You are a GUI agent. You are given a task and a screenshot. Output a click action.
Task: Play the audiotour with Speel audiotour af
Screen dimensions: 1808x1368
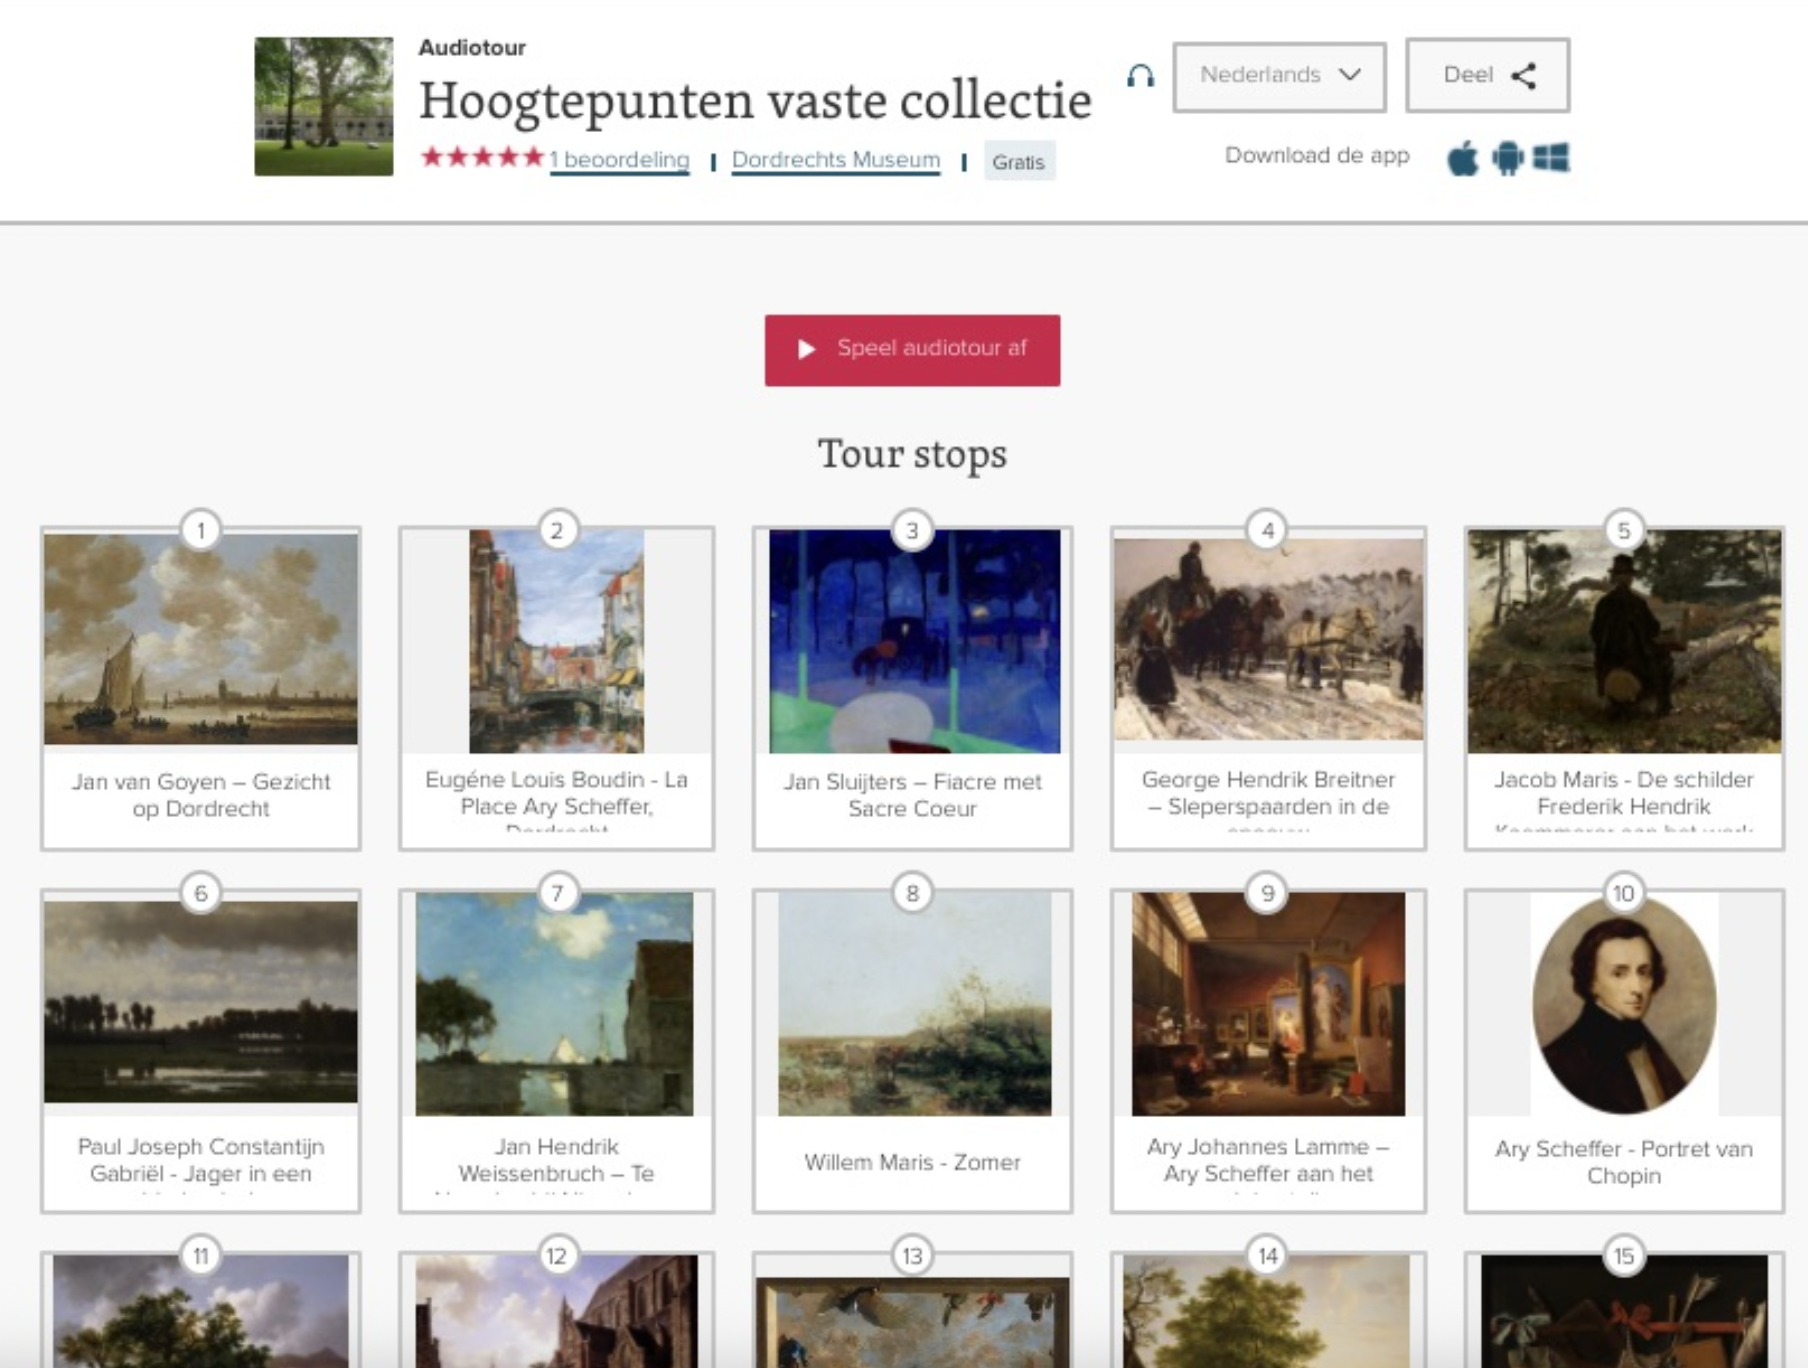(912, 350)
